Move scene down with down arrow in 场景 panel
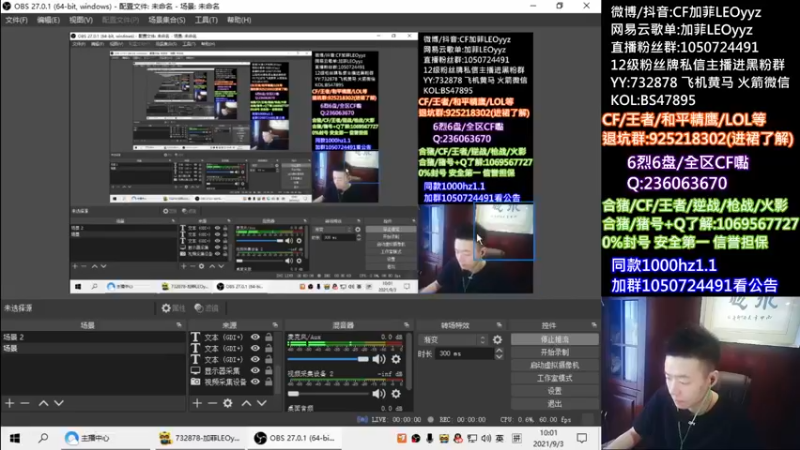800x450 pixels. click(59, 403)
